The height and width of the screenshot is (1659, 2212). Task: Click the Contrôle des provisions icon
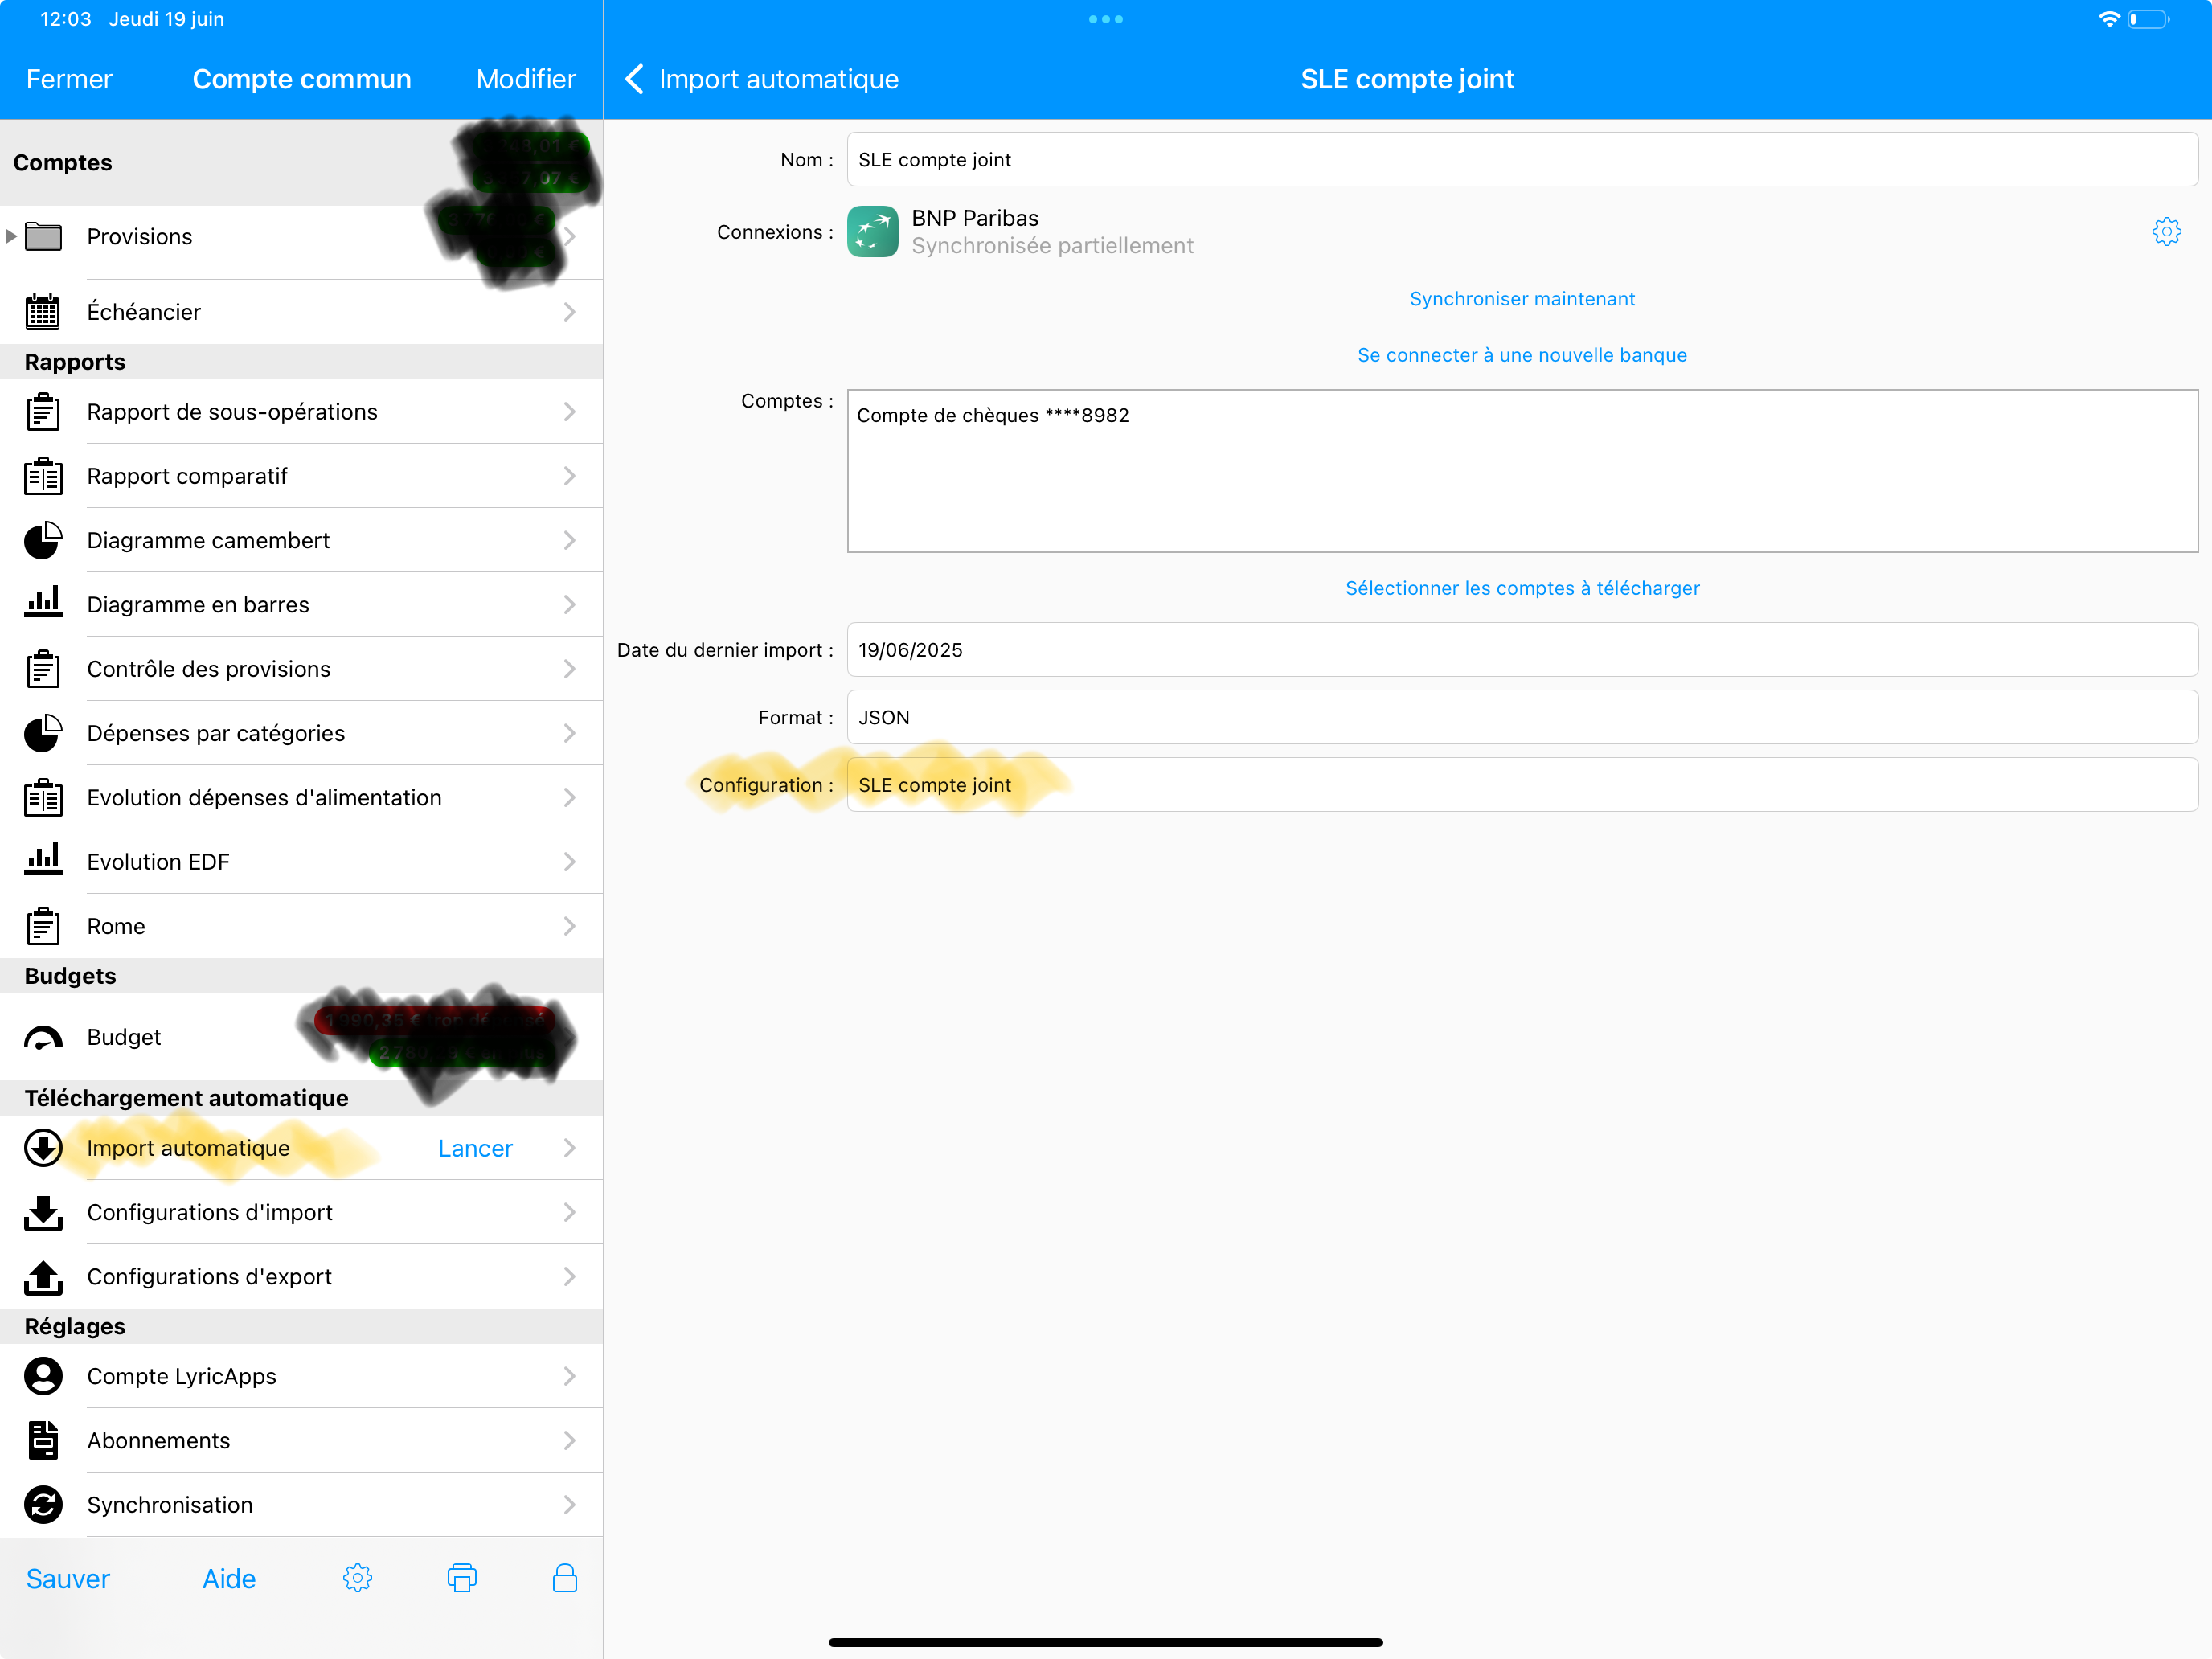[x=43, y=669]
